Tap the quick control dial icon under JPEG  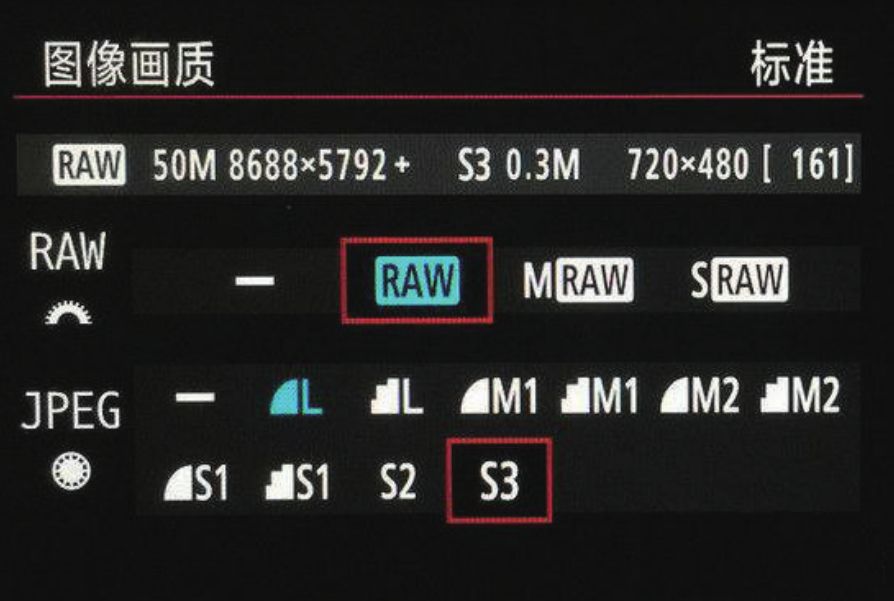71,471
